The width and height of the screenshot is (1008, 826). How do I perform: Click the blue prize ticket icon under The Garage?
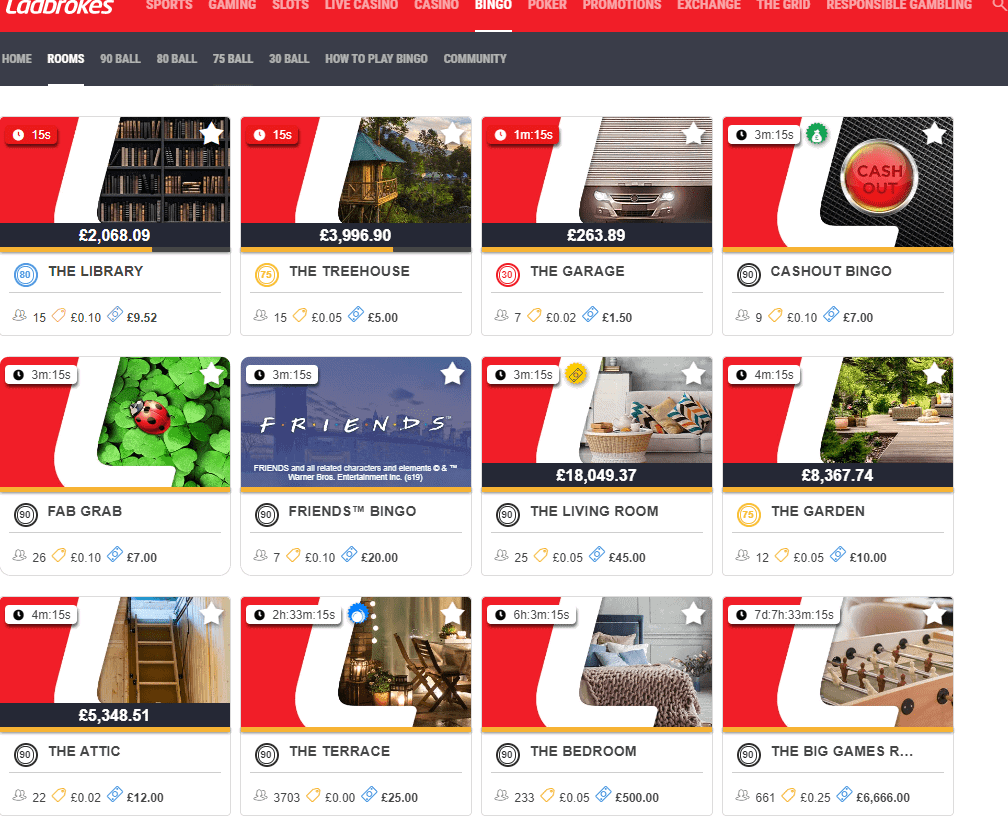[x=590, y=314]
